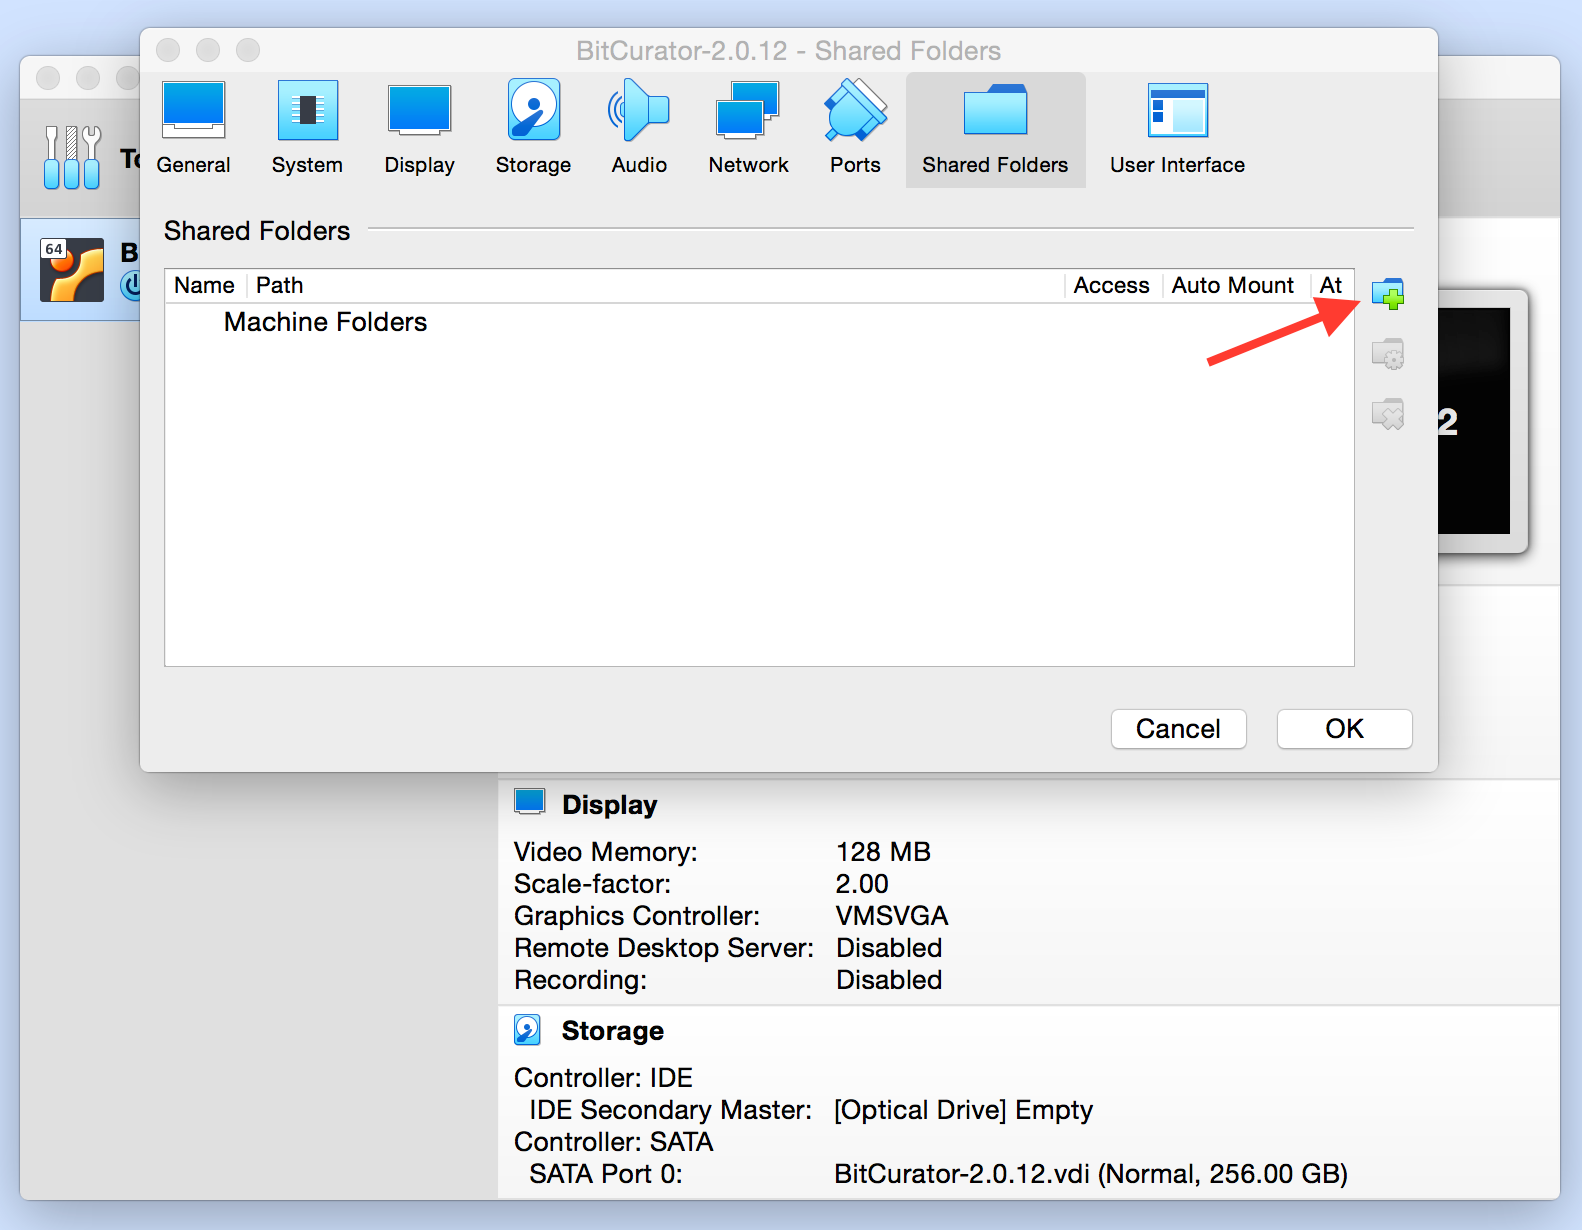Click the 'Remote Desktop Server:' label
Image resolution: width=1582 pixels, height=1230 pixels.
pyautogui.click(x=664, y=948)
